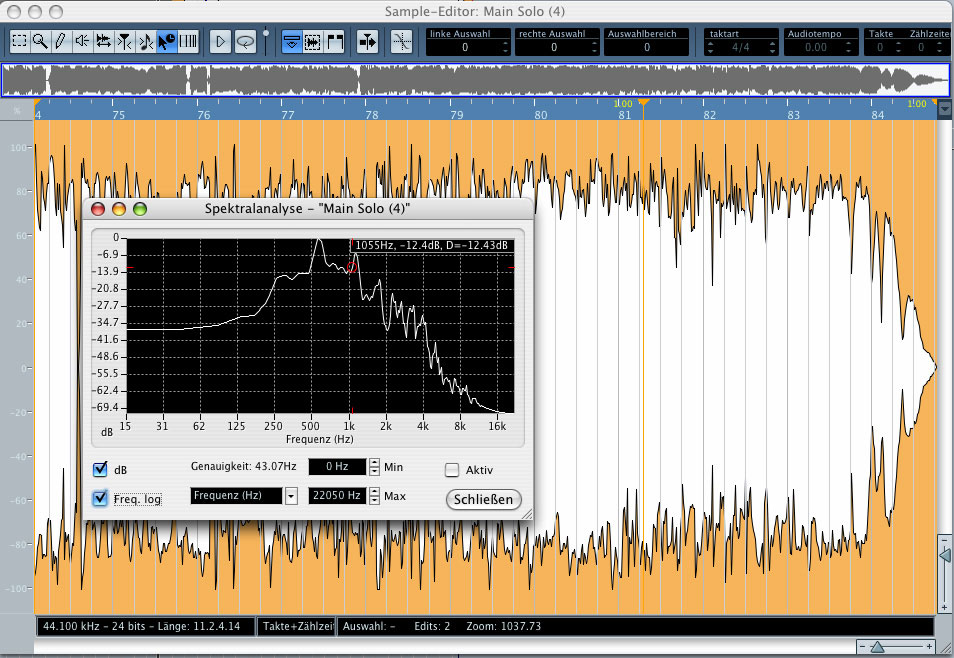Click the ruler dropdown arrow at right

point(943,109)
